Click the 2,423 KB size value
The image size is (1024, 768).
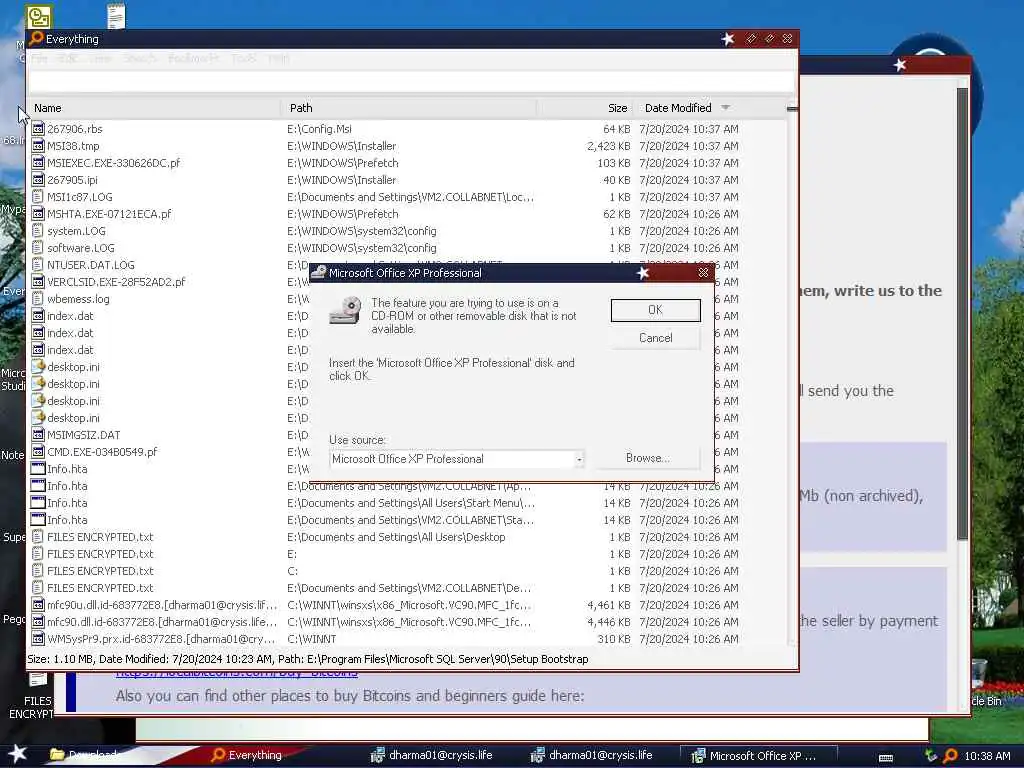coord(609,146)
